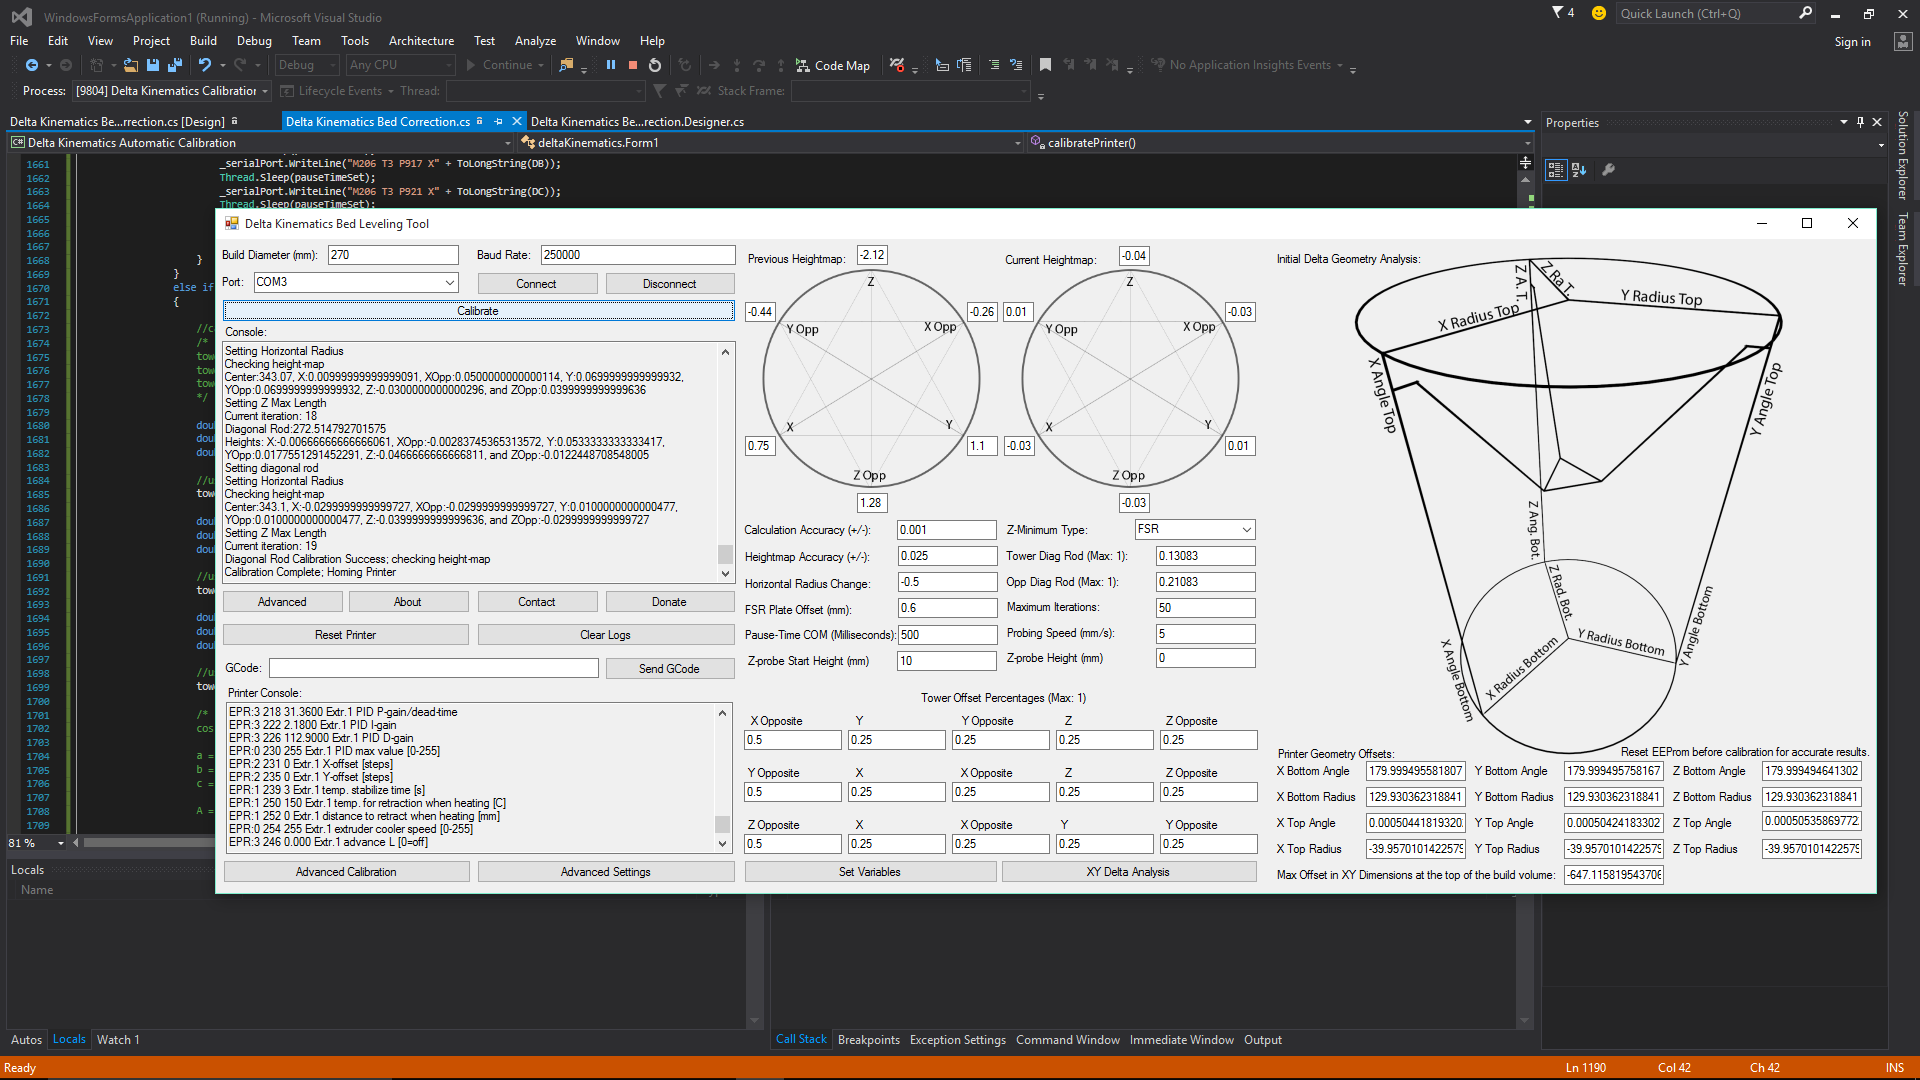Open the editor zoom 81 % dropdown
Screen dimensions: 1920x1080
[x=61, y=843]
